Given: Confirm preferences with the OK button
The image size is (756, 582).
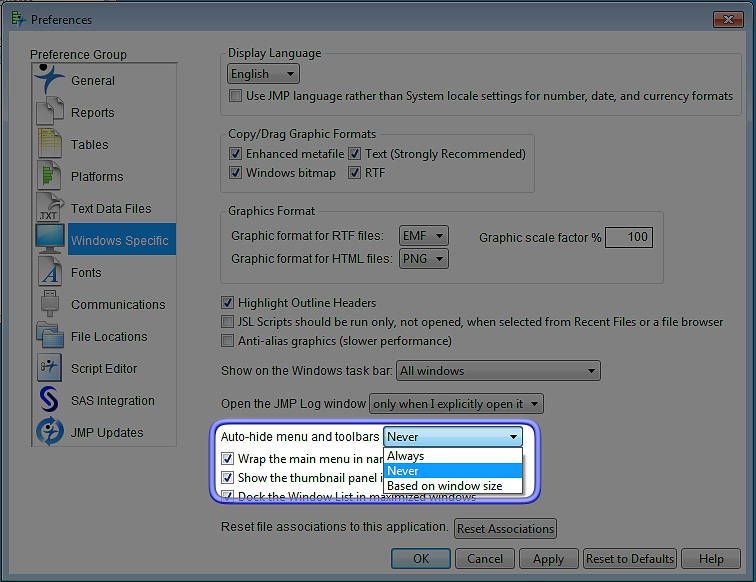Looking at the screenshot, I should coord(421,558).
